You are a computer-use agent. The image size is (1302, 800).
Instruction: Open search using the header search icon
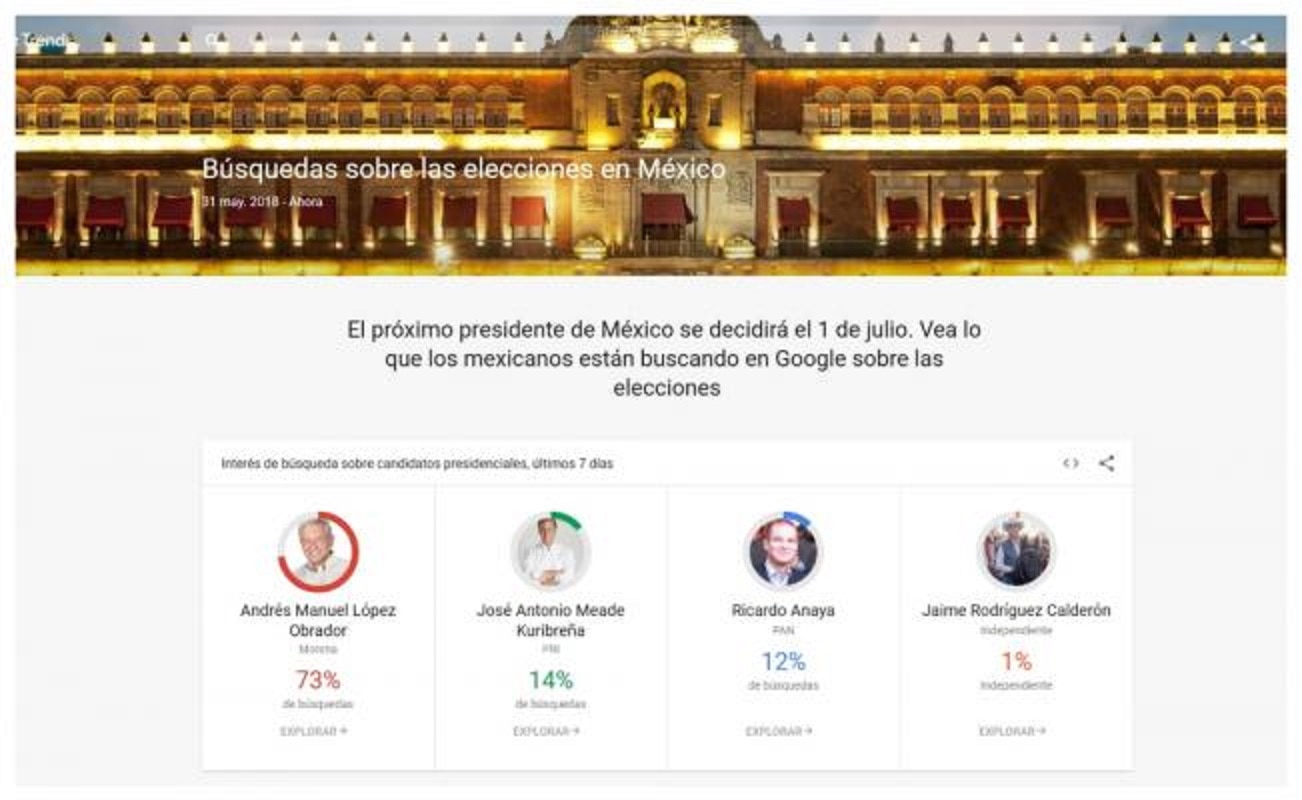(x=208, y=40)
